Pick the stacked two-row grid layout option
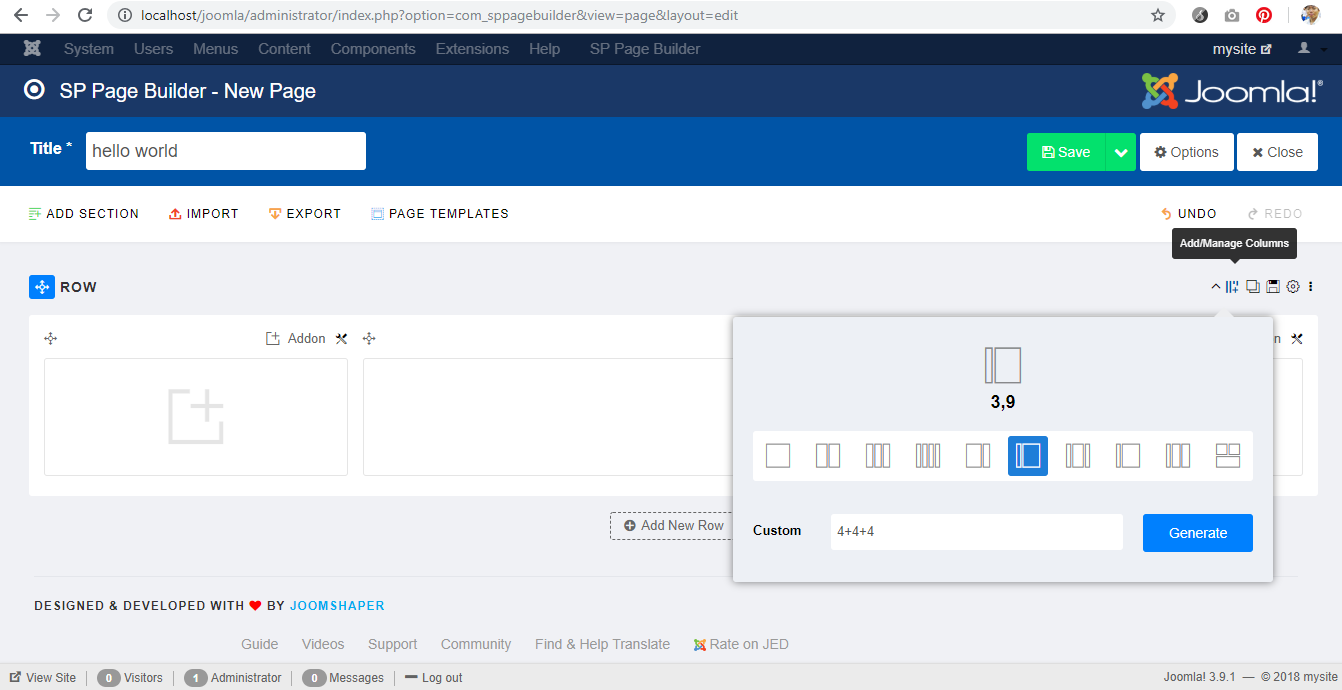The width and height of the screenshot is (1342, 690). coord(1228,456)
